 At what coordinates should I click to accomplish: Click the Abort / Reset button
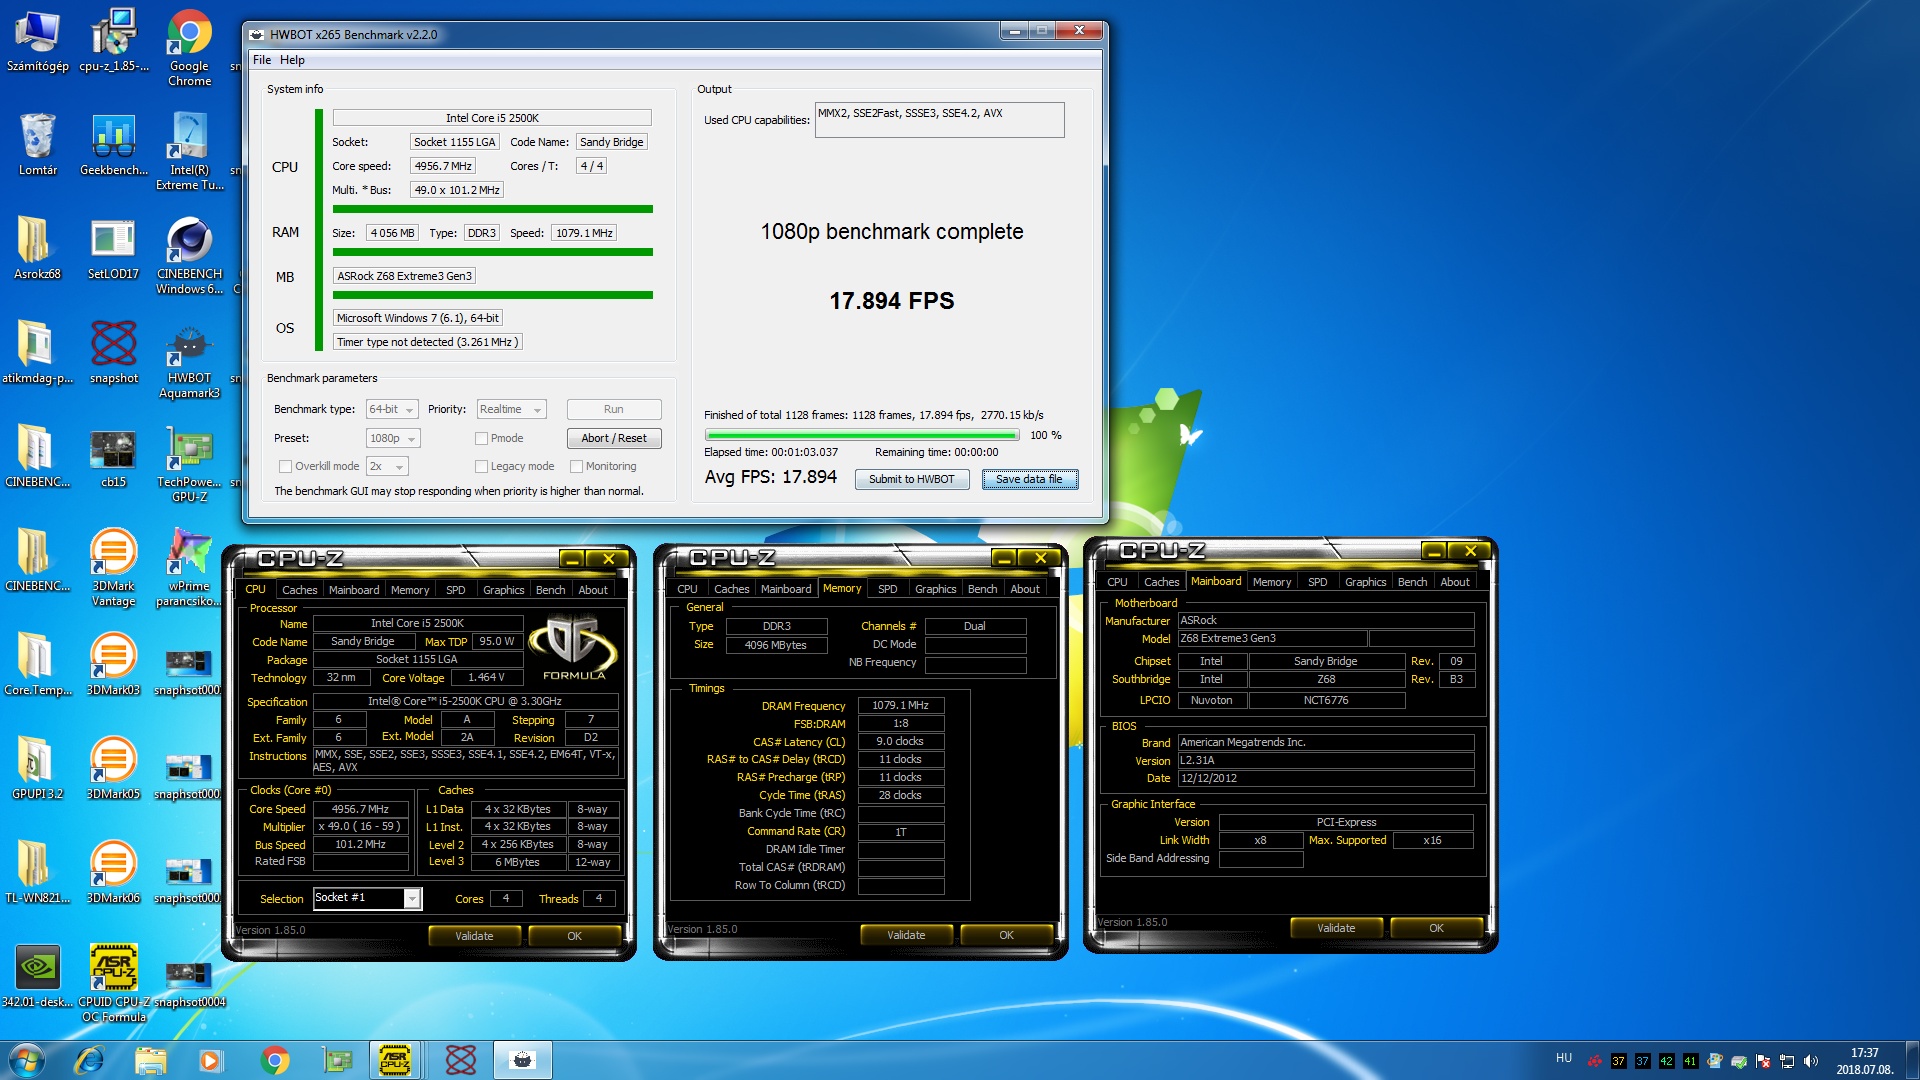point(613,438)
